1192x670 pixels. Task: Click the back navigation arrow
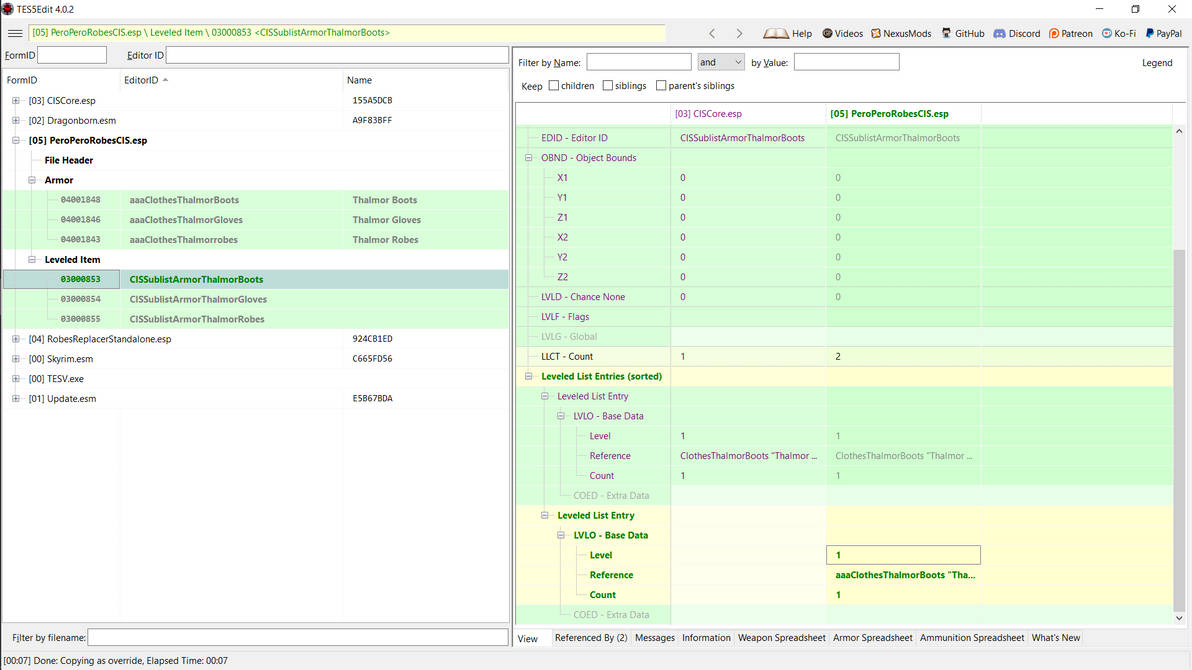coord(712,33)
